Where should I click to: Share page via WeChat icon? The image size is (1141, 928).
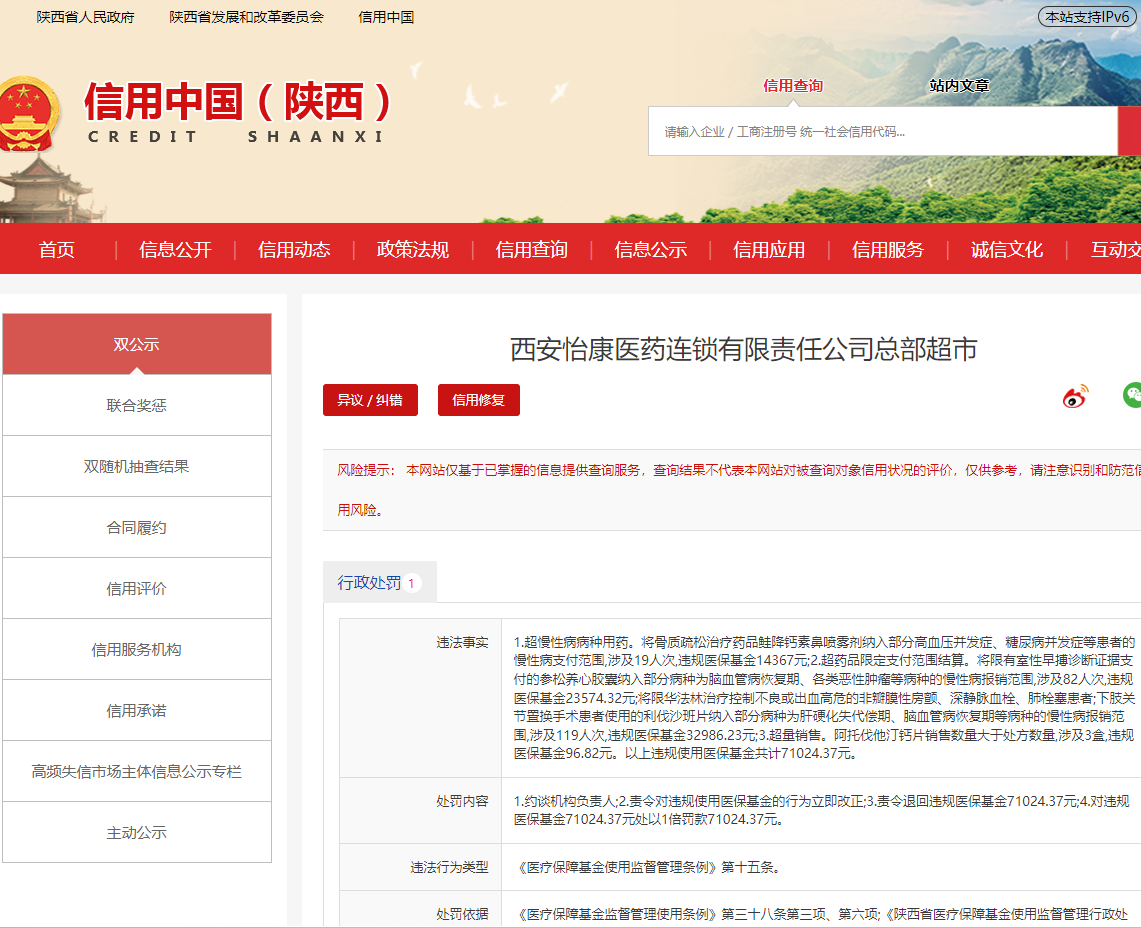click(x=1132, y=395)
